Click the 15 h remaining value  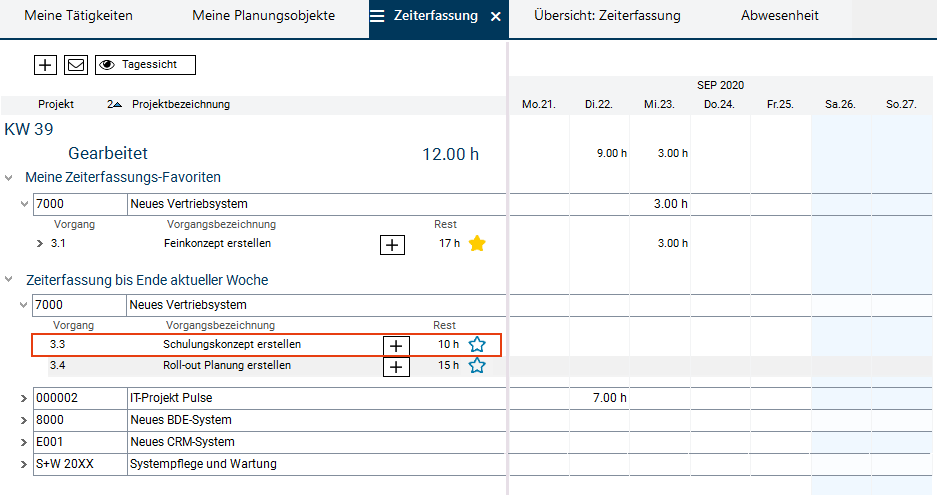click(448, 365)
